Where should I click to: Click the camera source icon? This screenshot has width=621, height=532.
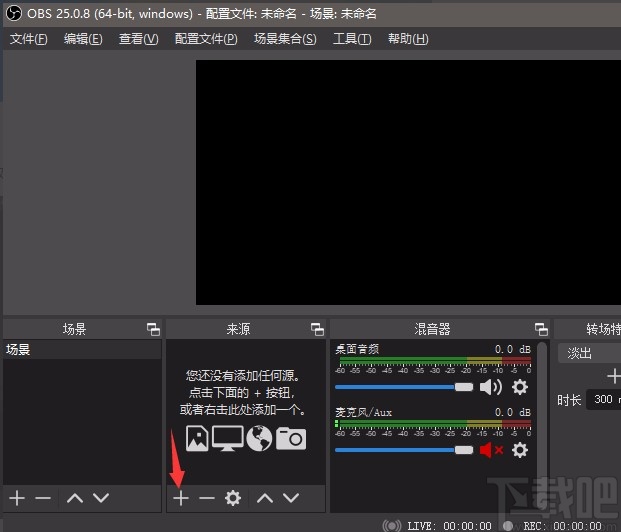click(x=291, y=439)
